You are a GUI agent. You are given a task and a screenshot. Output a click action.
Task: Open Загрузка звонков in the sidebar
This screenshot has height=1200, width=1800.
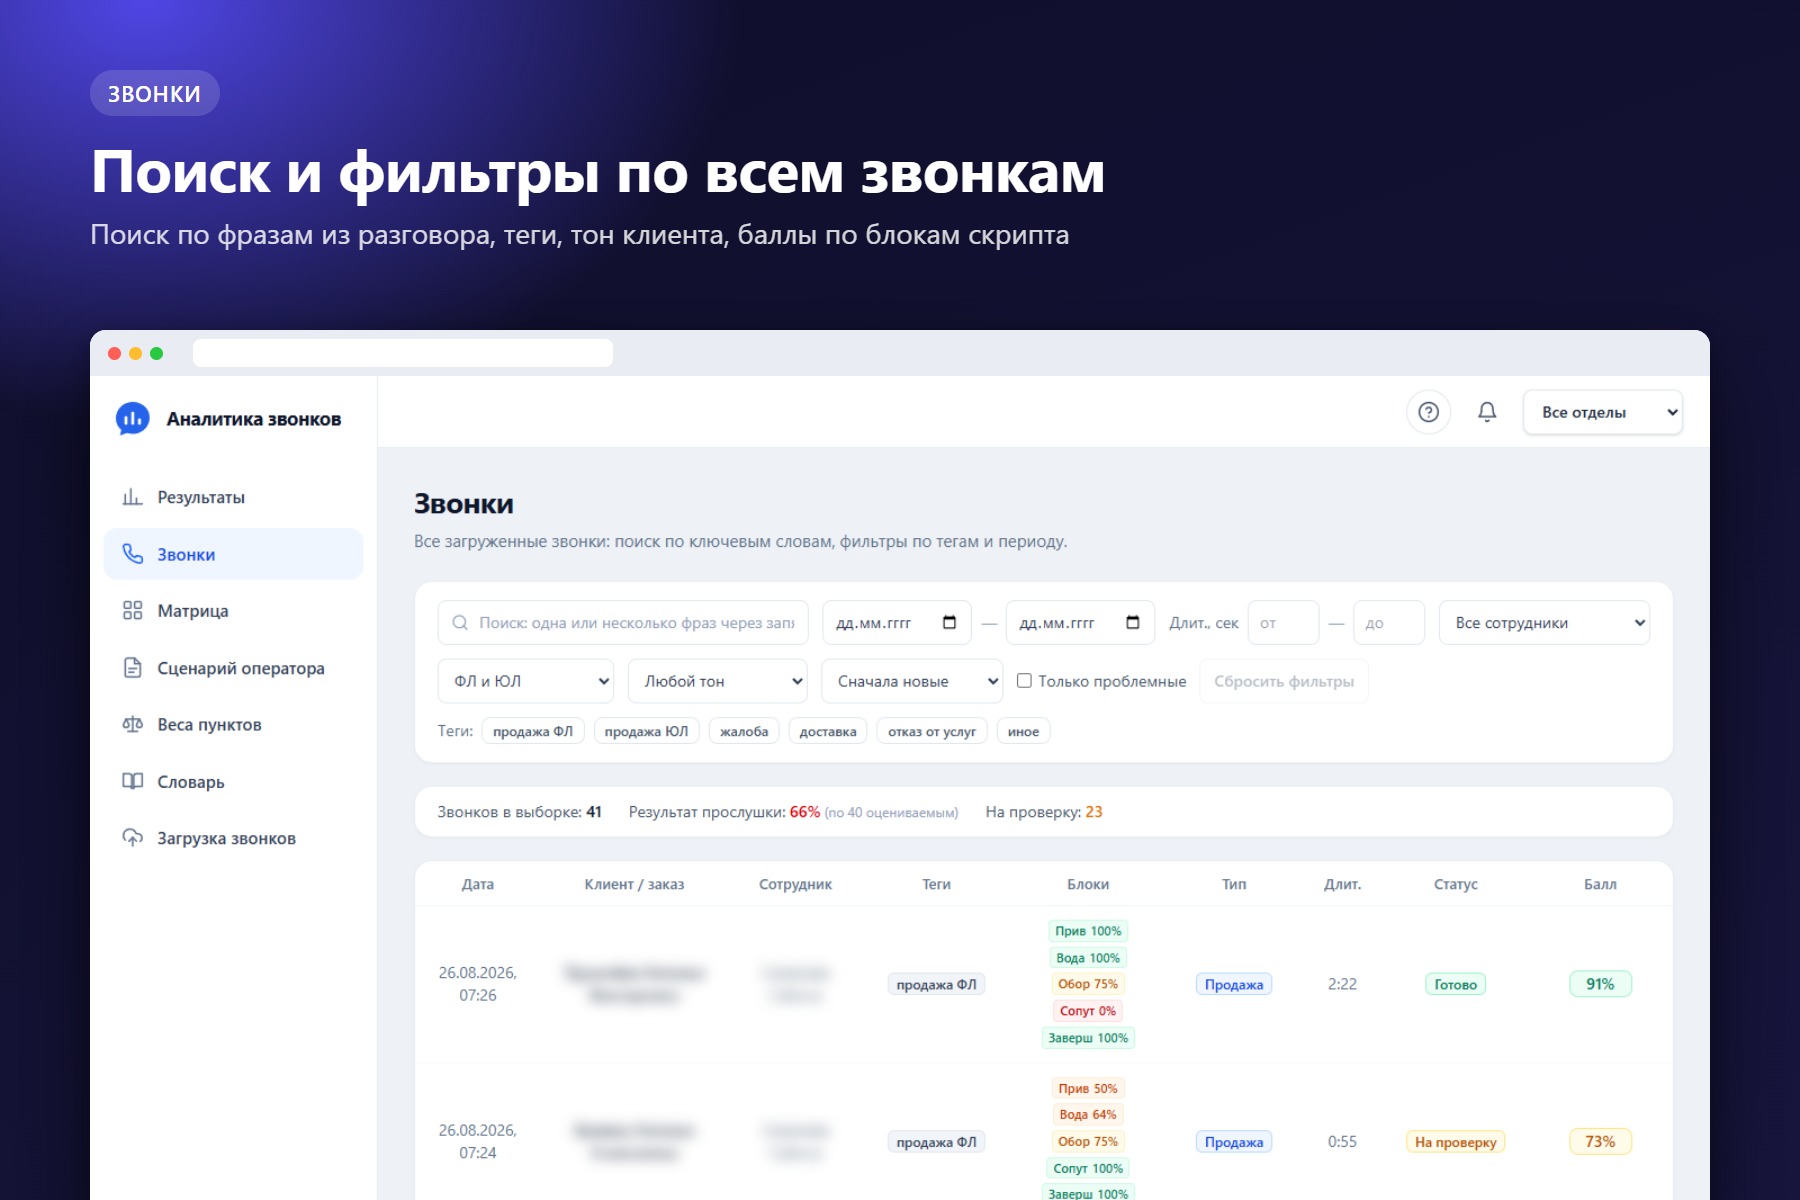(233, 838)
